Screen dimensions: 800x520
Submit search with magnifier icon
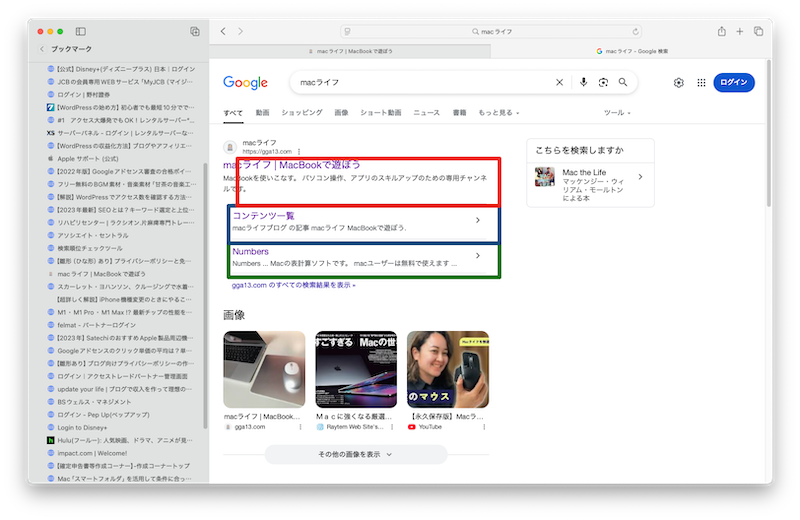pos(623,82)
